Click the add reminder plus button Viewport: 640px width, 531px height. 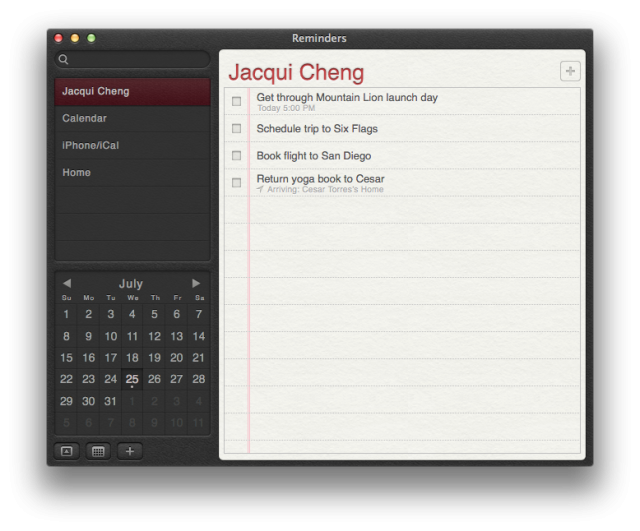570,71
